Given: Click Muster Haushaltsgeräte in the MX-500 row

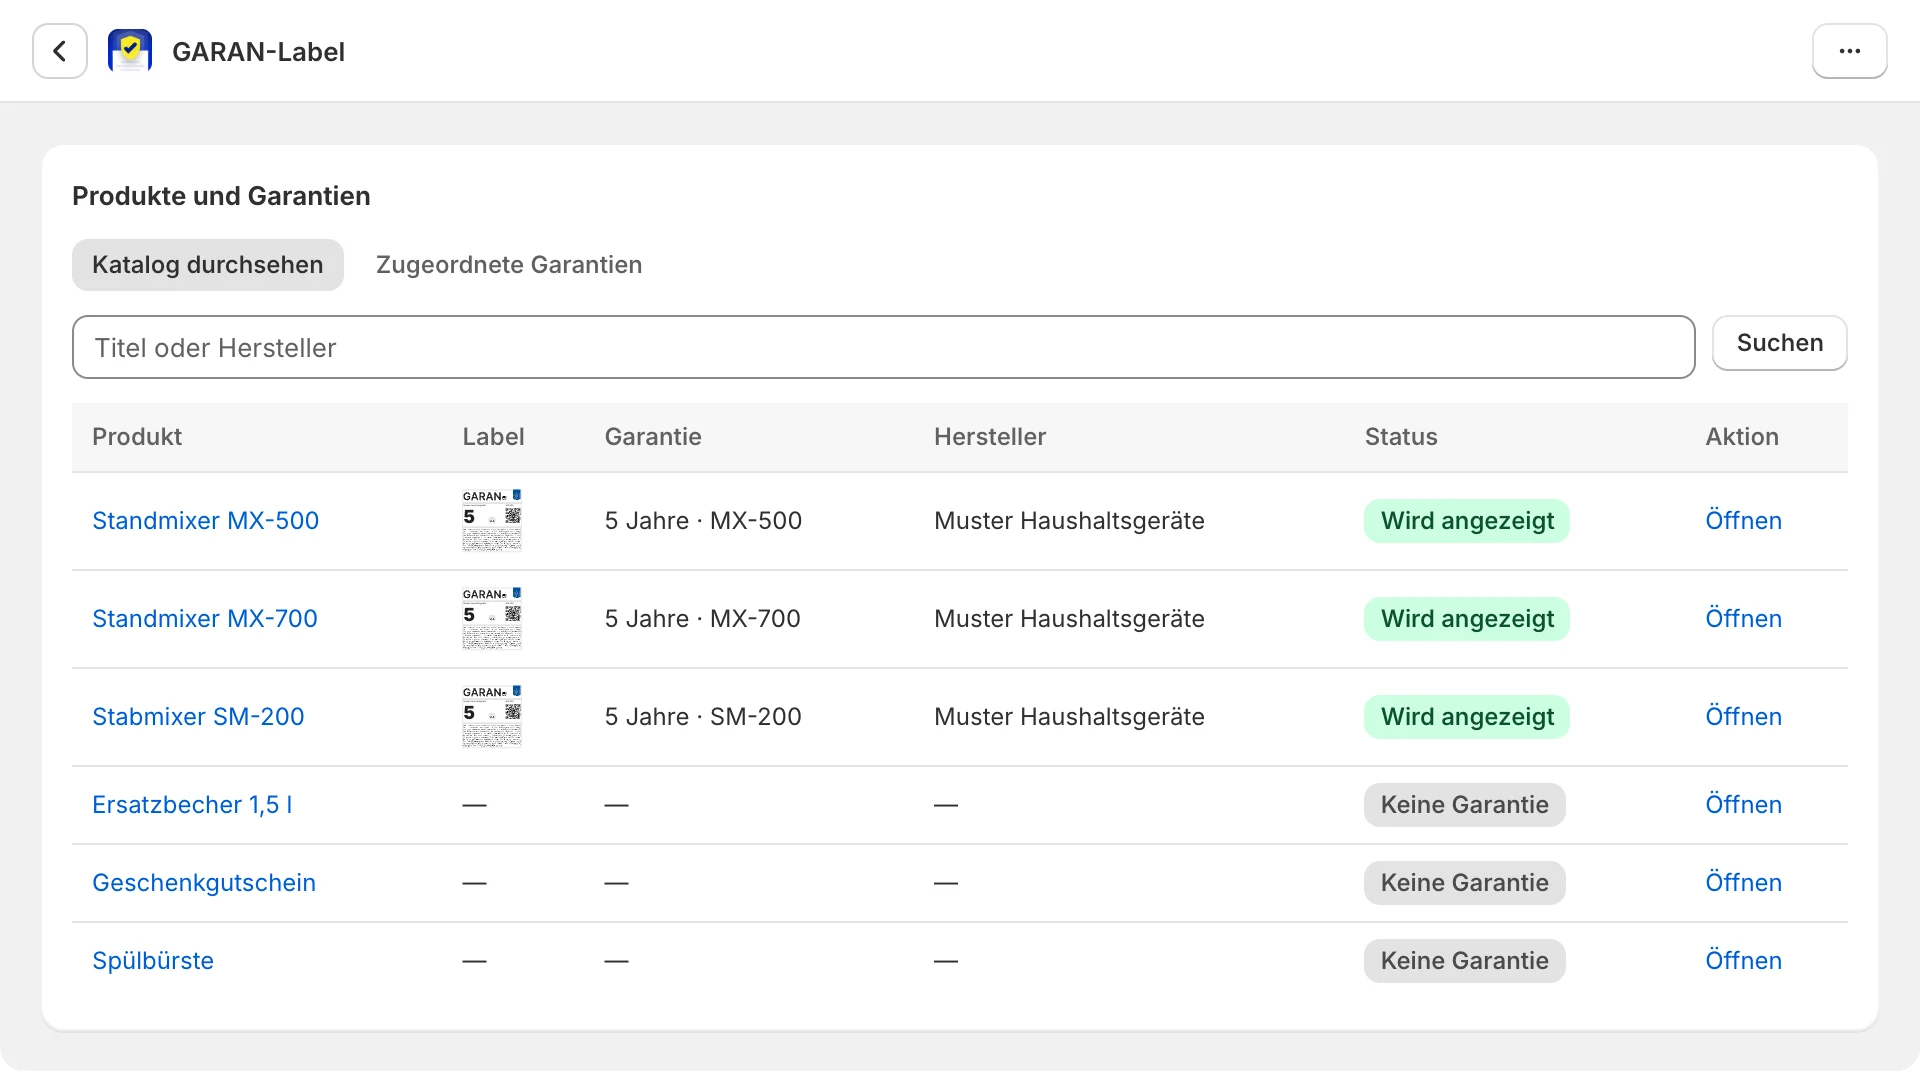Looking at the screenshot, I should pos(1069,520).
